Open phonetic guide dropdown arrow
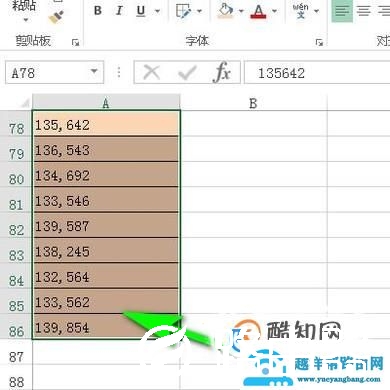This screenshot has width=390, height=390. coord(316,11)
